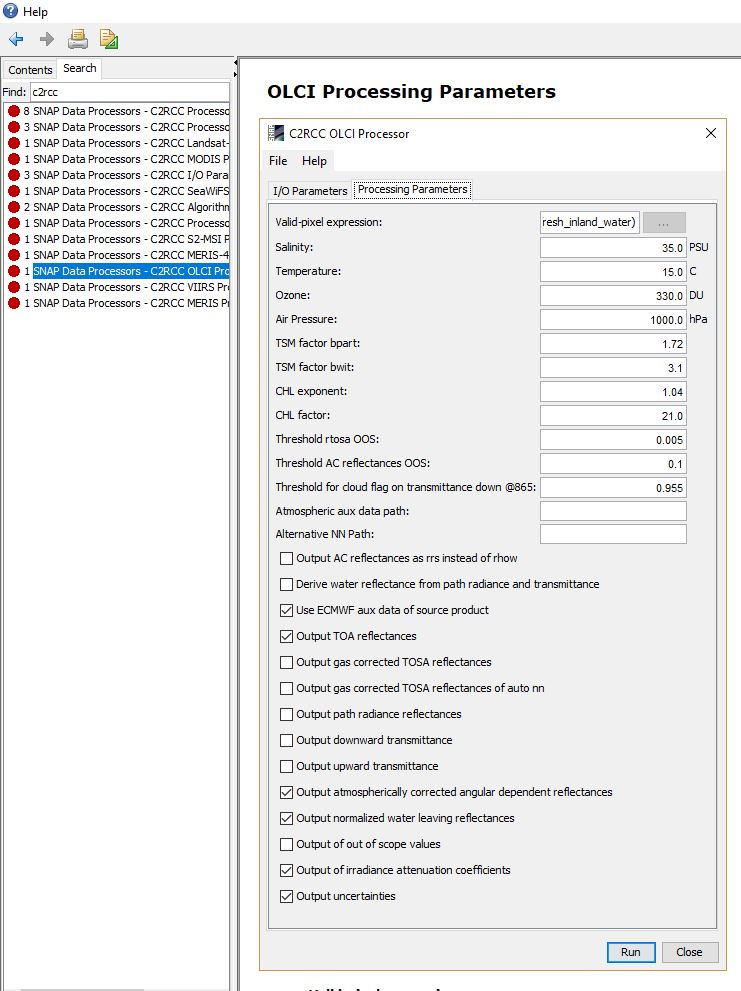Screen dimensions: 741x991
Task: Enable Output downward transmittance
Action: pos(286,740)
